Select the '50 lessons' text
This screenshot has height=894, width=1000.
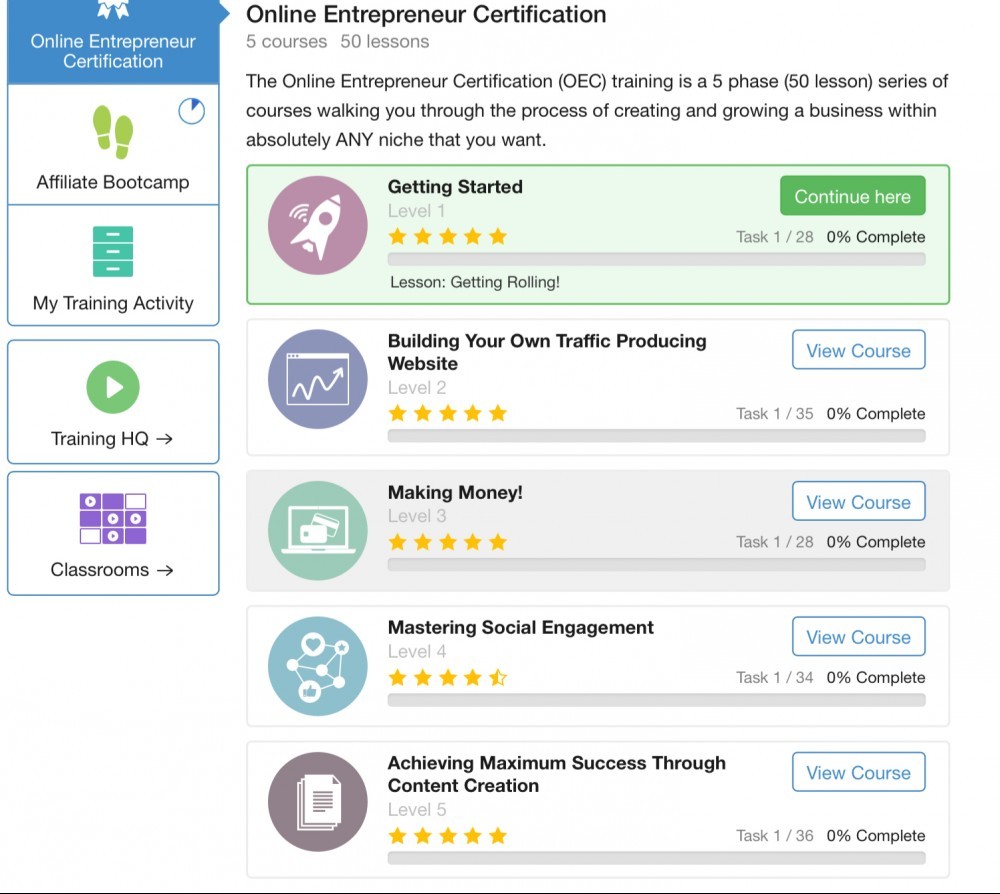pos(385,41)
